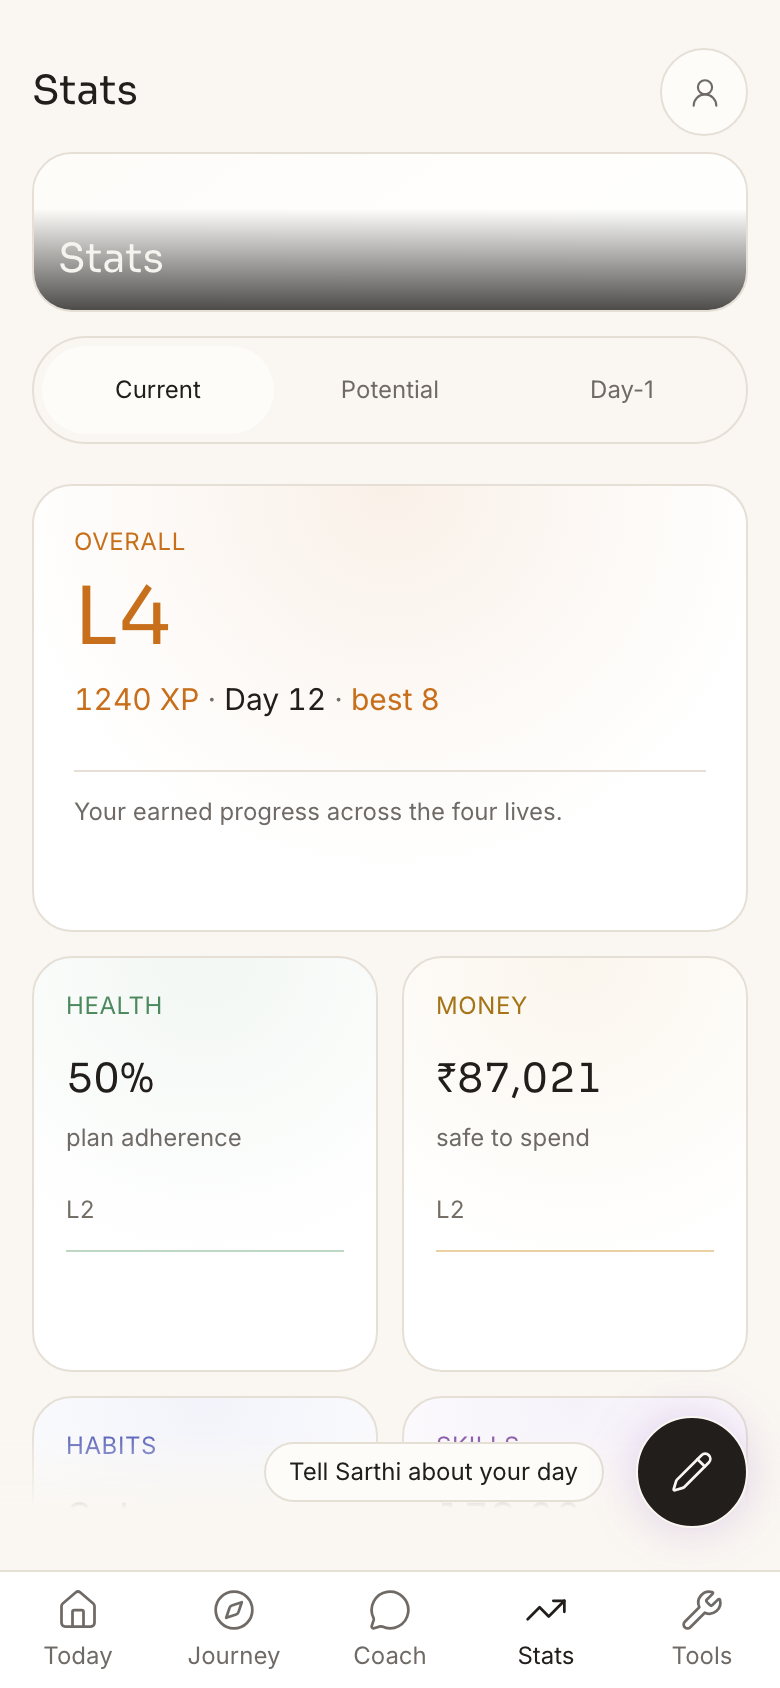Tap Tell Sarthi about your day
Viewport: 780px width, 1688px height.
[x=434, y=1472]
